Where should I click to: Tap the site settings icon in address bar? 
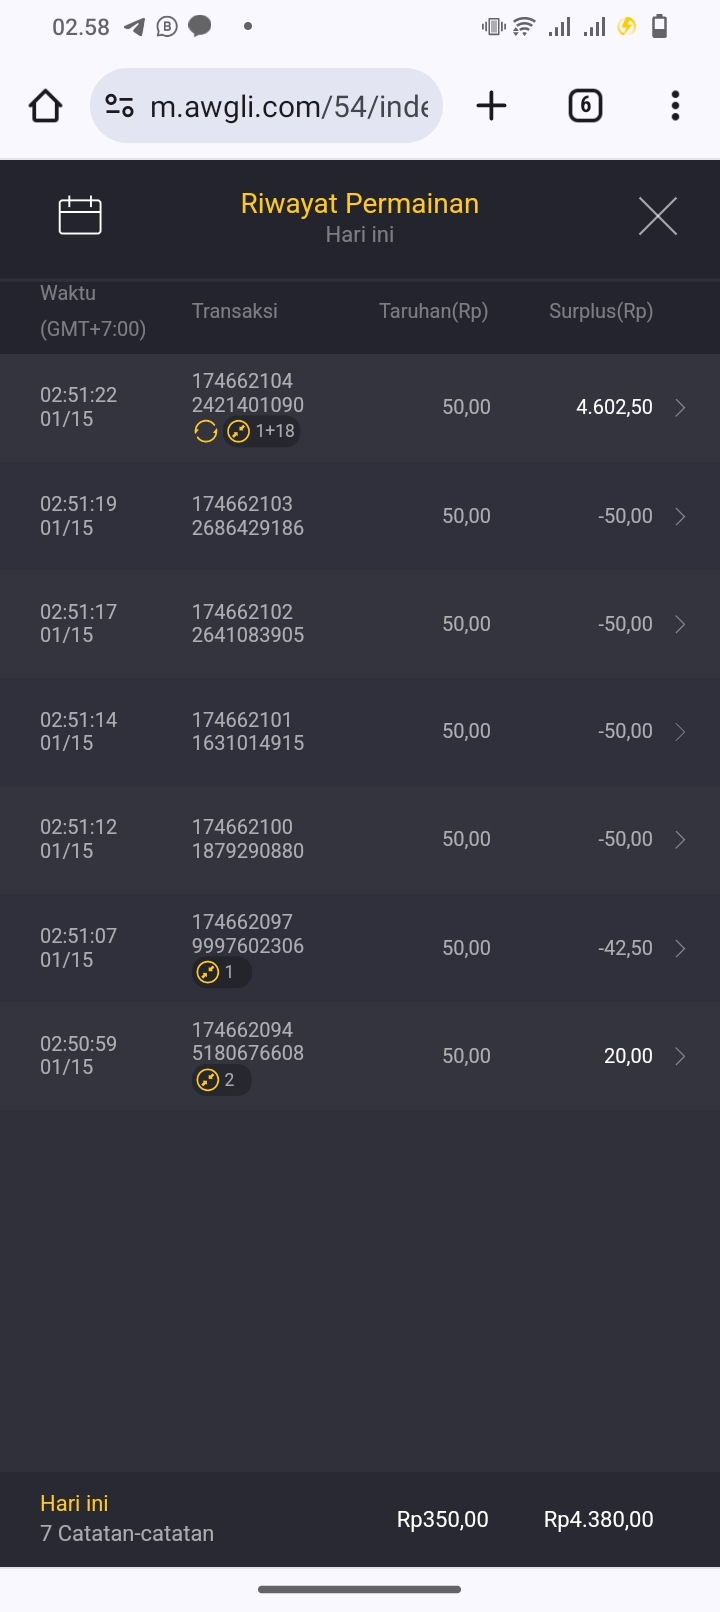120,106
